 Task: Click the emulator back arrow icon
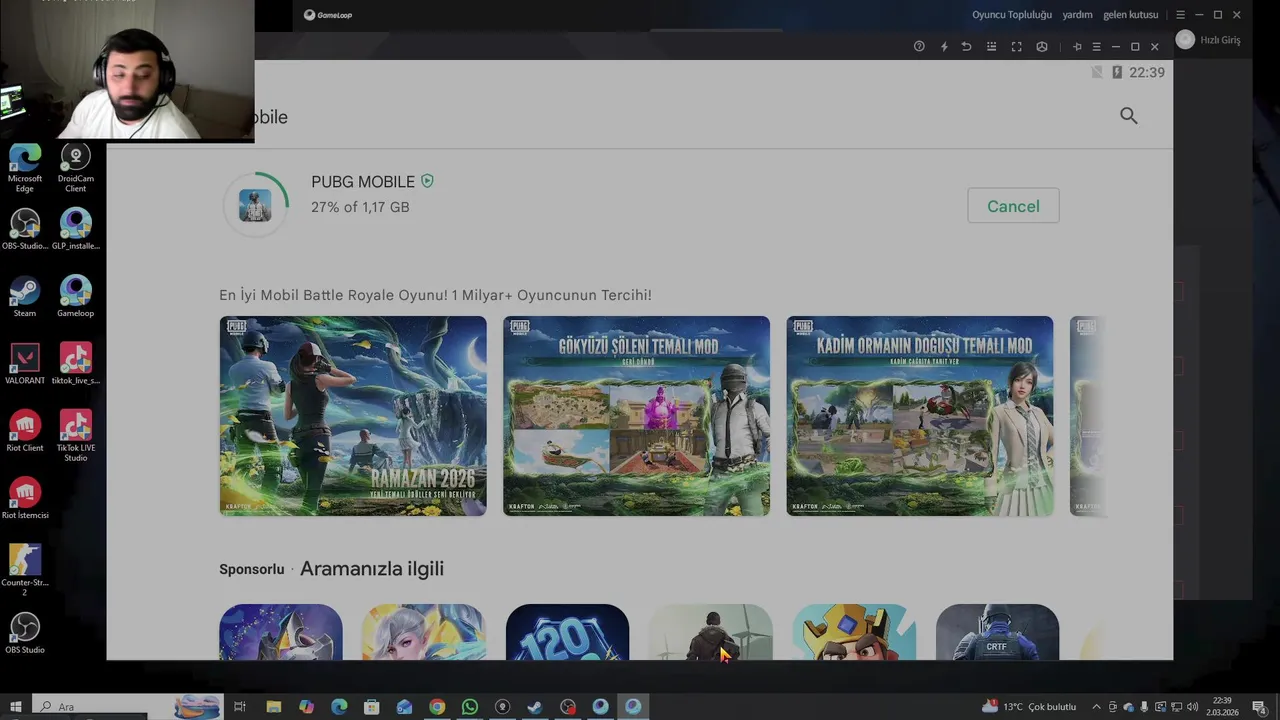[966, 47]
